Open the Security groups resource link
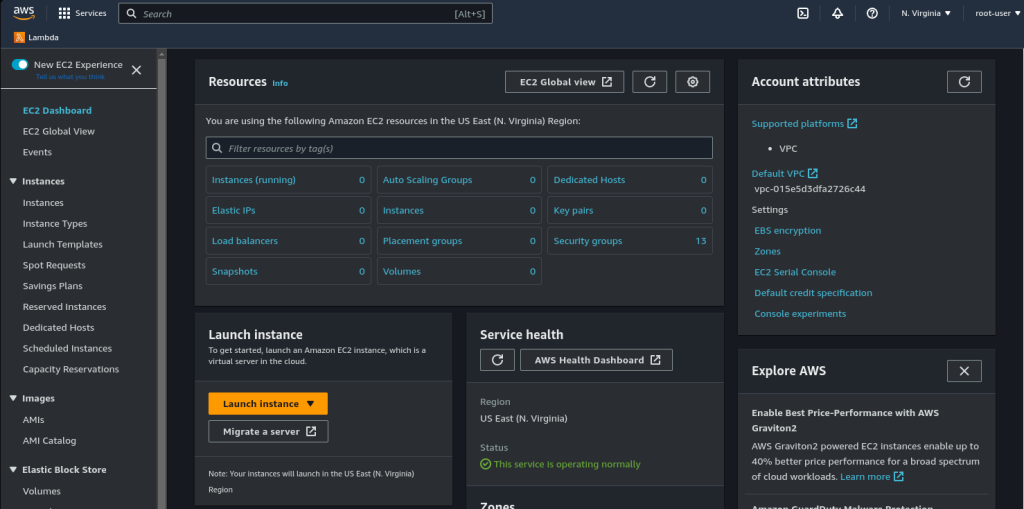Viewport: 1024px width, 509px height. tap(588, 241)
